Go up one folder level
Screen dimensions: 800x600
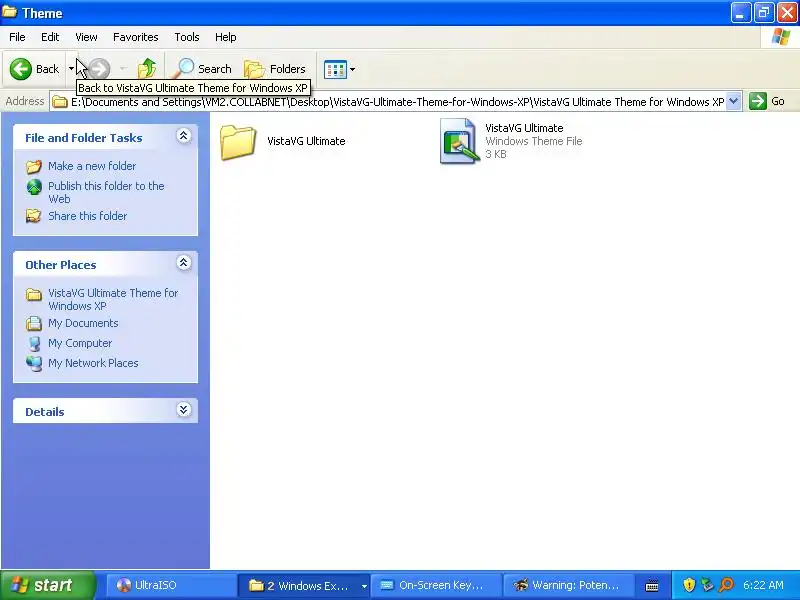coord(147,69)
